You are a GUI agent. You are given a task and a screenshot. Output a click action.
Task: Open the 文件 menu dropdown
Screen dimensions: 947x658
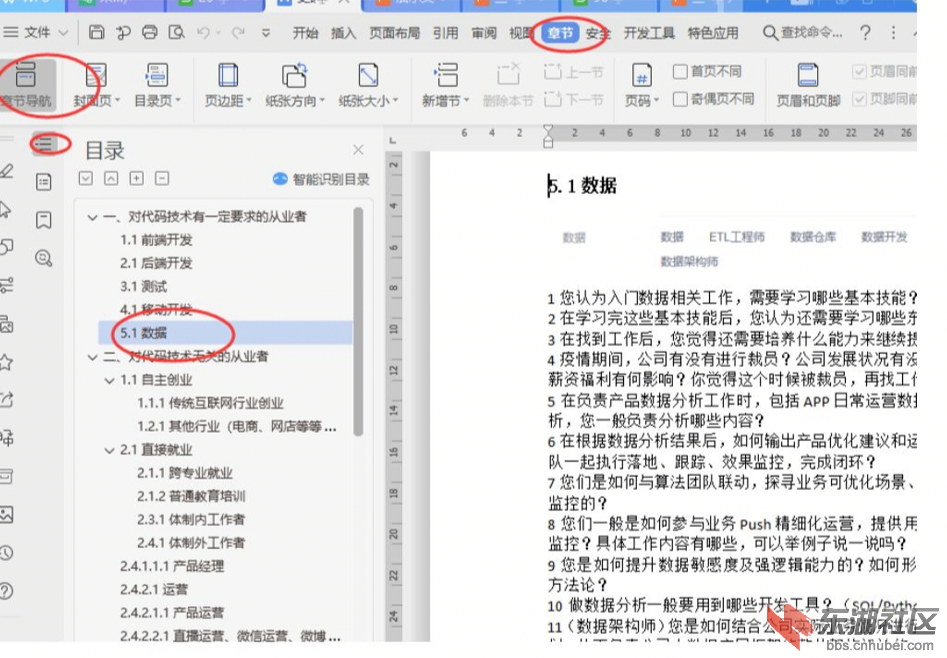point(36,32)
